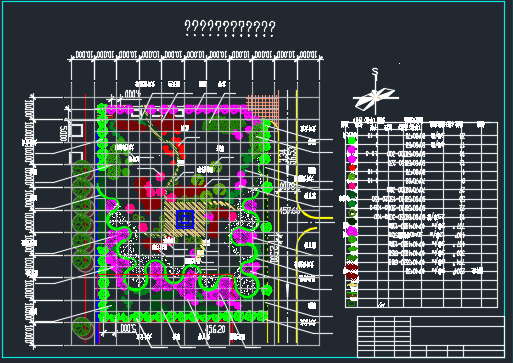Select the compass rose marked S

point(375,92)
